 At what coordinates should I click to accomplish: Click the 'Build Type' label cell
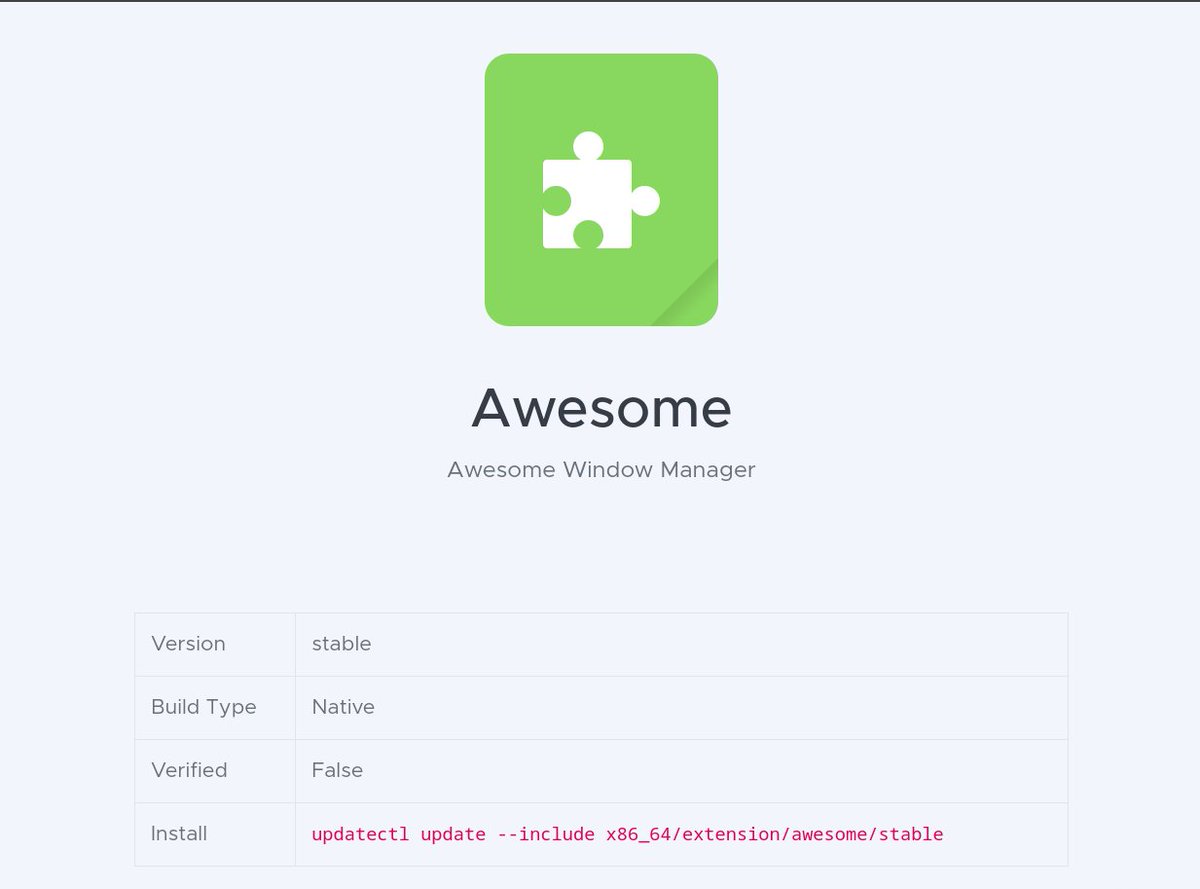coord(215,707)
